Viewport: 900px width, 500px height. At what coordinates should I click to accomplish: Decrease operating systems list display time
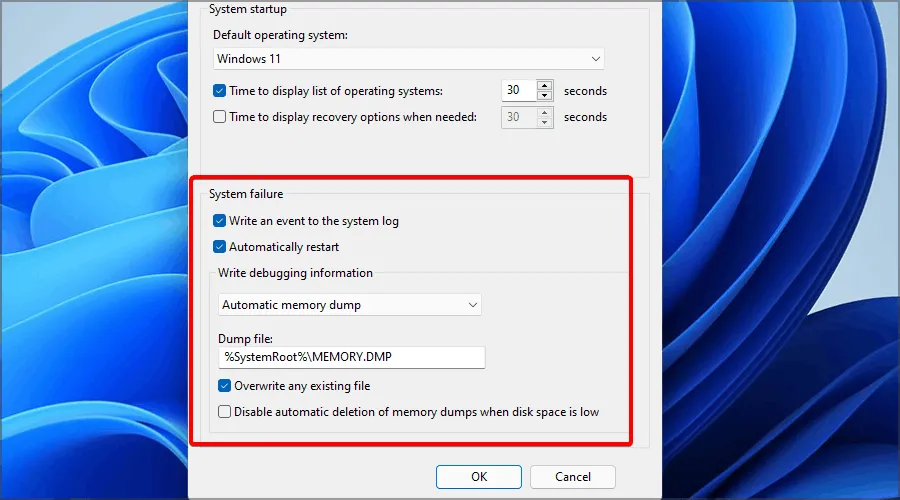[544, 96]
